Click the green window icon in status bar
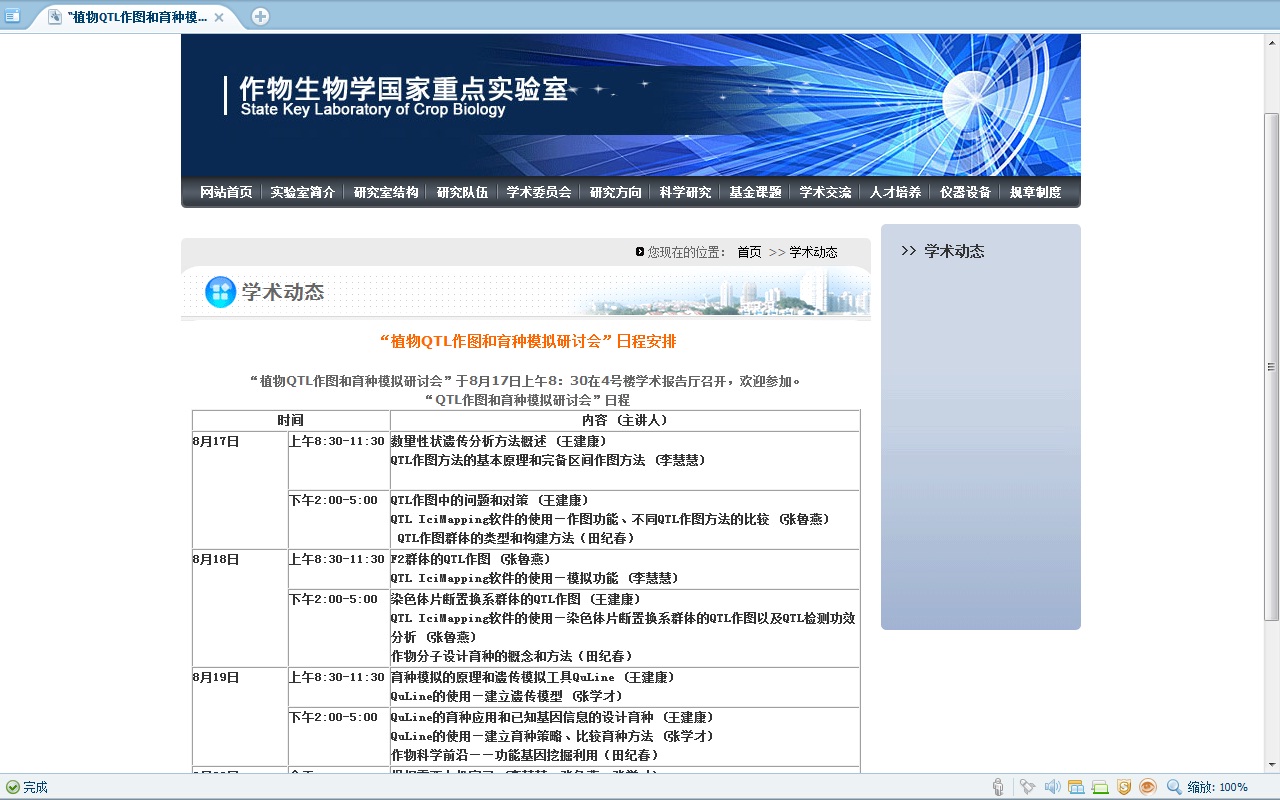Screen dimensions: 1280x800 tap(1100, 787)
